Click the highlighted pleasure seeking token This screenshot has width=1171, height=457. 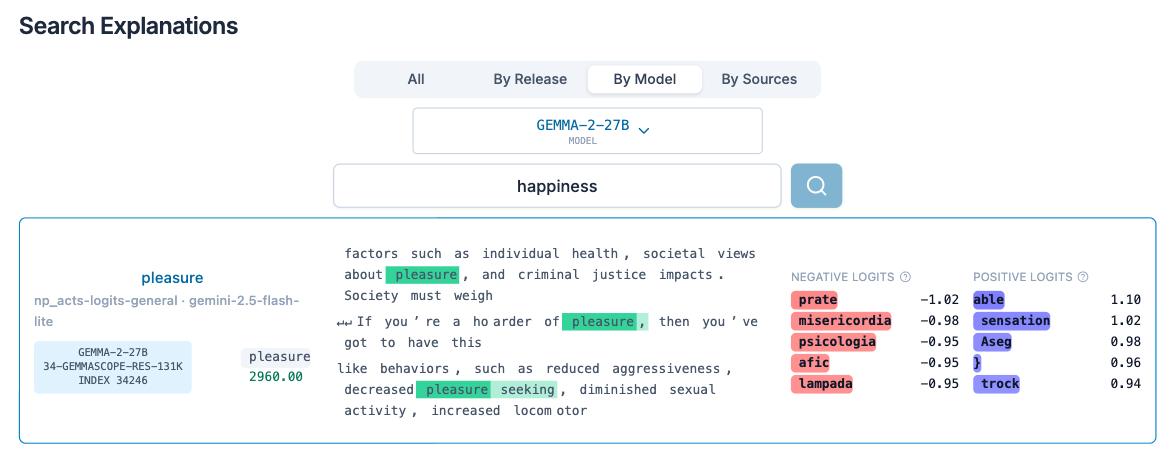[487, 390]
